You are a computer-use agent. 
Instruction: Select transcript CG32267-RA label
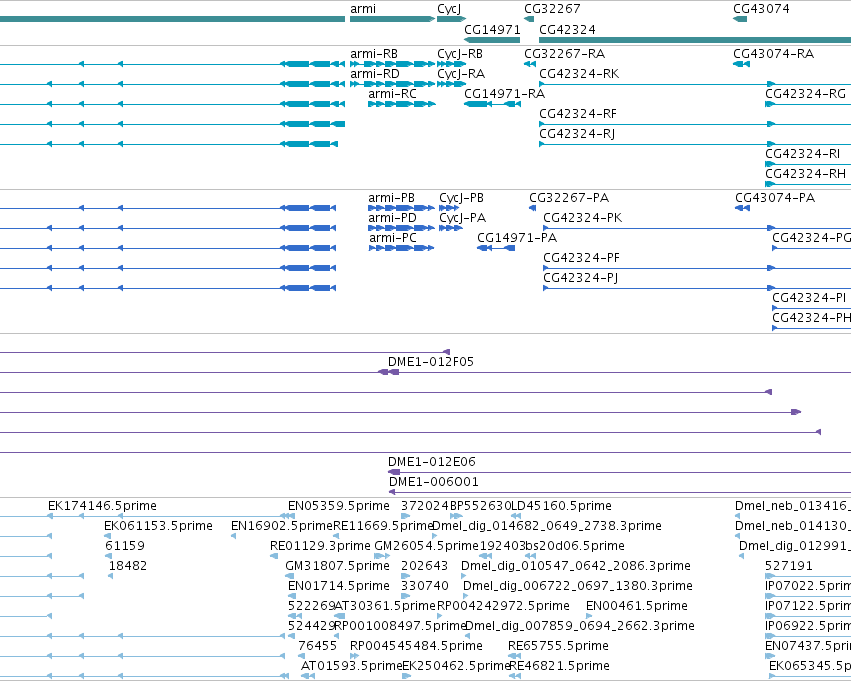click(564, 54)
